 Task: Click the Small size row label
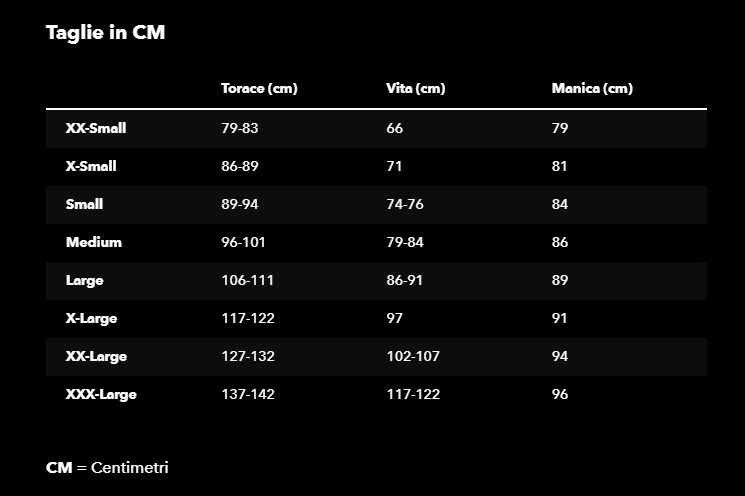[85, 204]
